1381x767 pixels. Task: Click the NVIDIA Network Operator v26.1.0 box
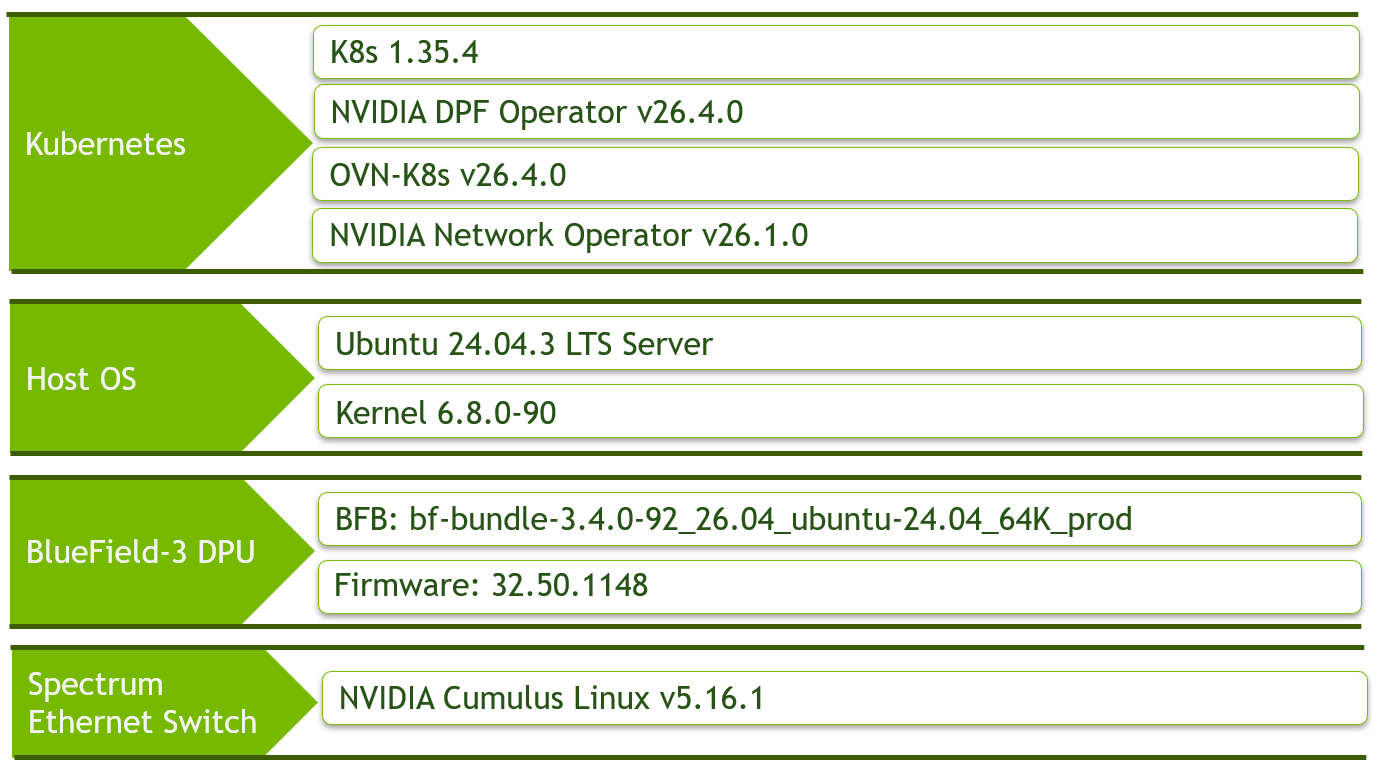(835, 236)
